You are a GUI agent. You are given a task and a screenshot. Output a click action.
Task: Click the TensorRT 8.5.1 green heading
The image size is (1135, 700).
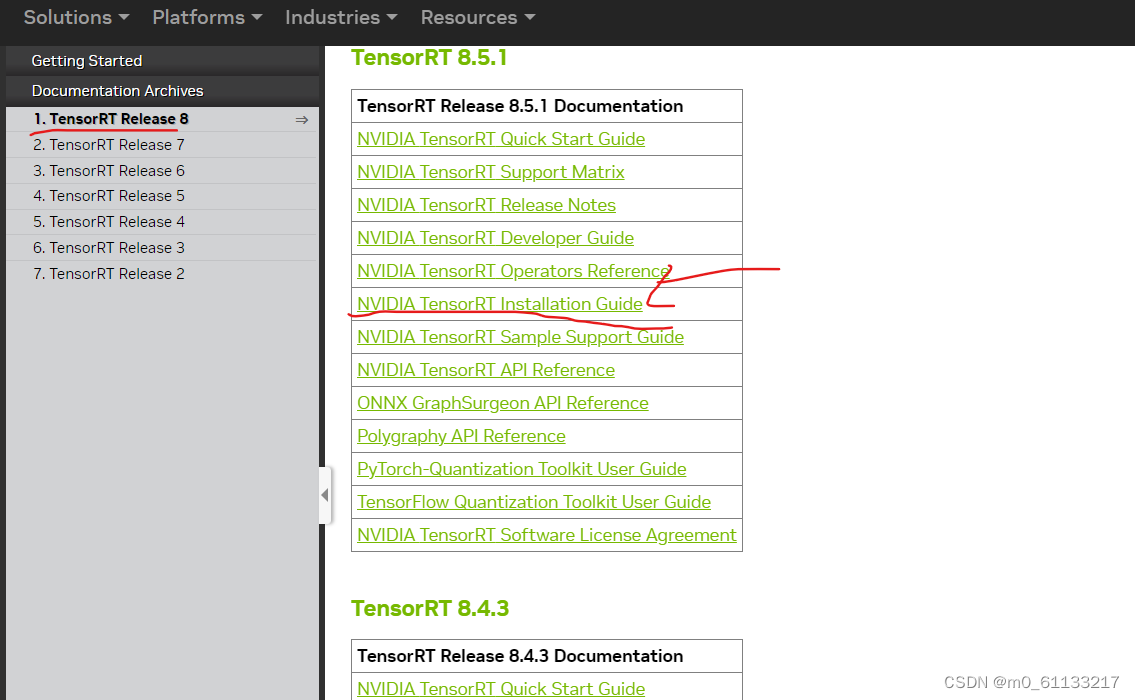(x=429, y=58)
